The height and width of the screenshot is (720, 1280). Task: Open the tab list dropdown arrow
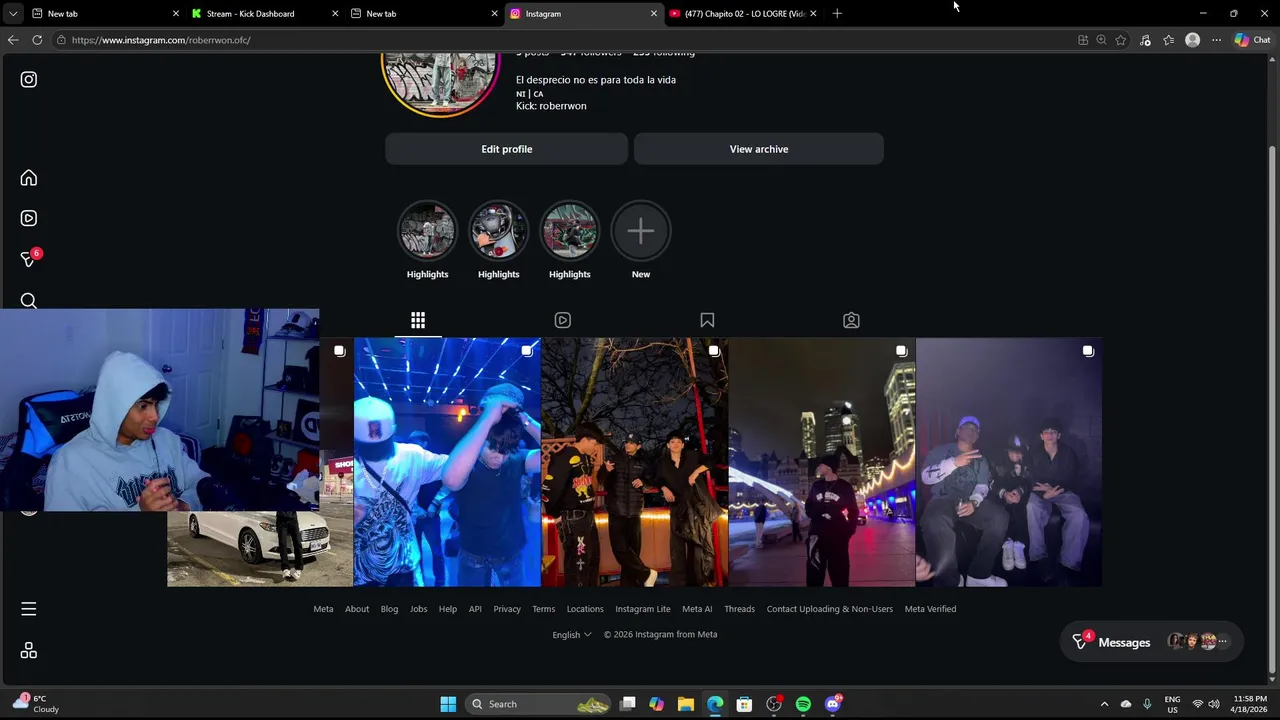click(x=13, y=14)
